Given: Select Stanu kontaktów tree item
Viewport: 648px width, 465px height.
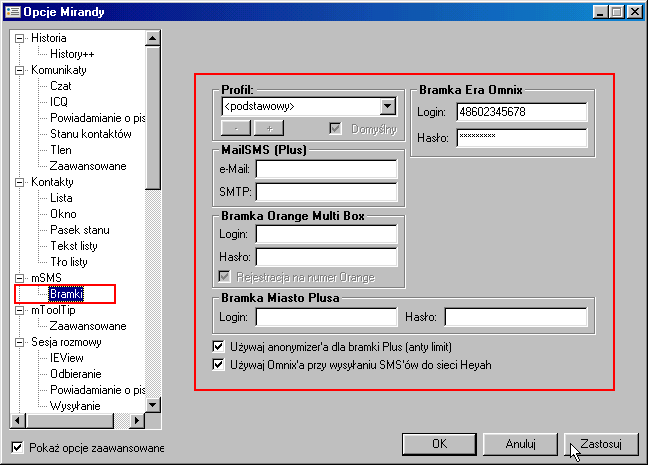Looking at the screenshot, I should point(90,134).
